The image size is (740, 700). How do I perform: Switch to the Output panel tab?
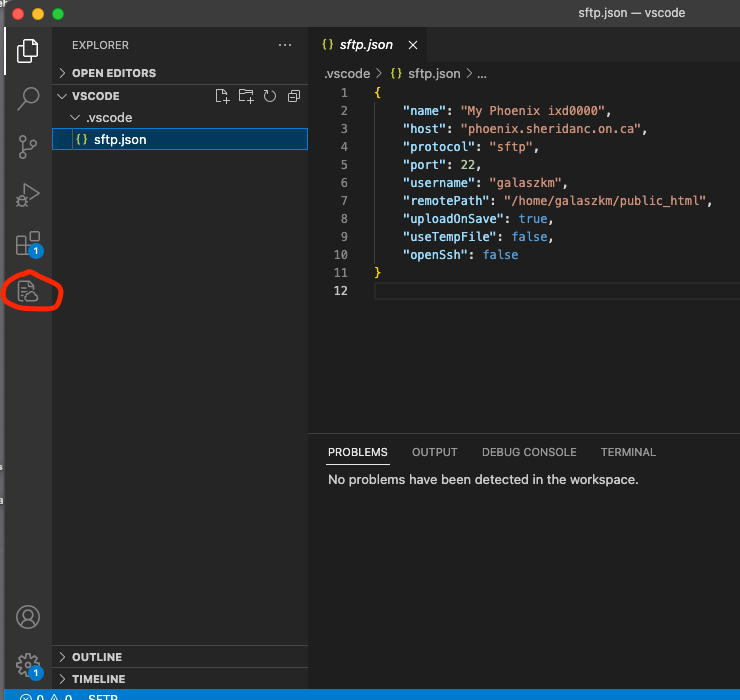tap(434, 452)
